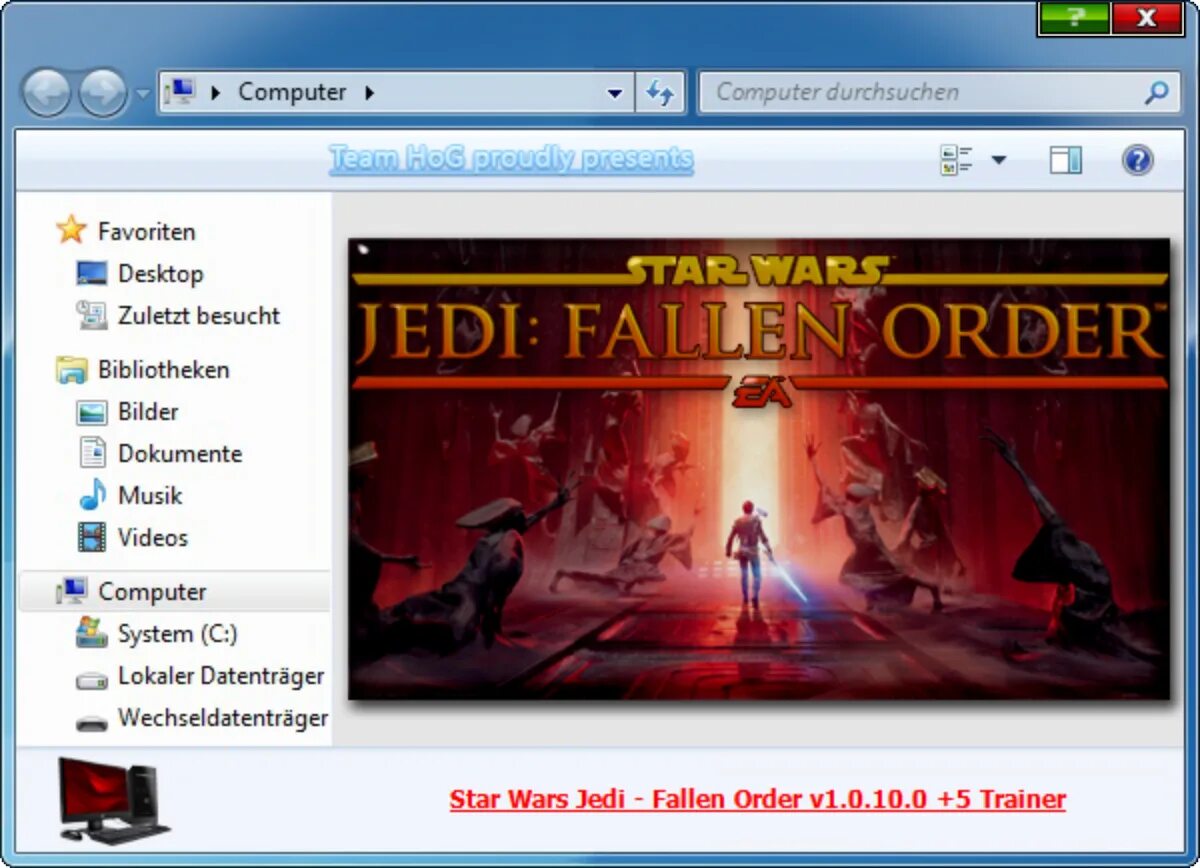This screenshot has width=1200, height=868.
Task: Select Bibliotheken in the navigation pane
Action: pyautogui.click(x=163, y=369)
